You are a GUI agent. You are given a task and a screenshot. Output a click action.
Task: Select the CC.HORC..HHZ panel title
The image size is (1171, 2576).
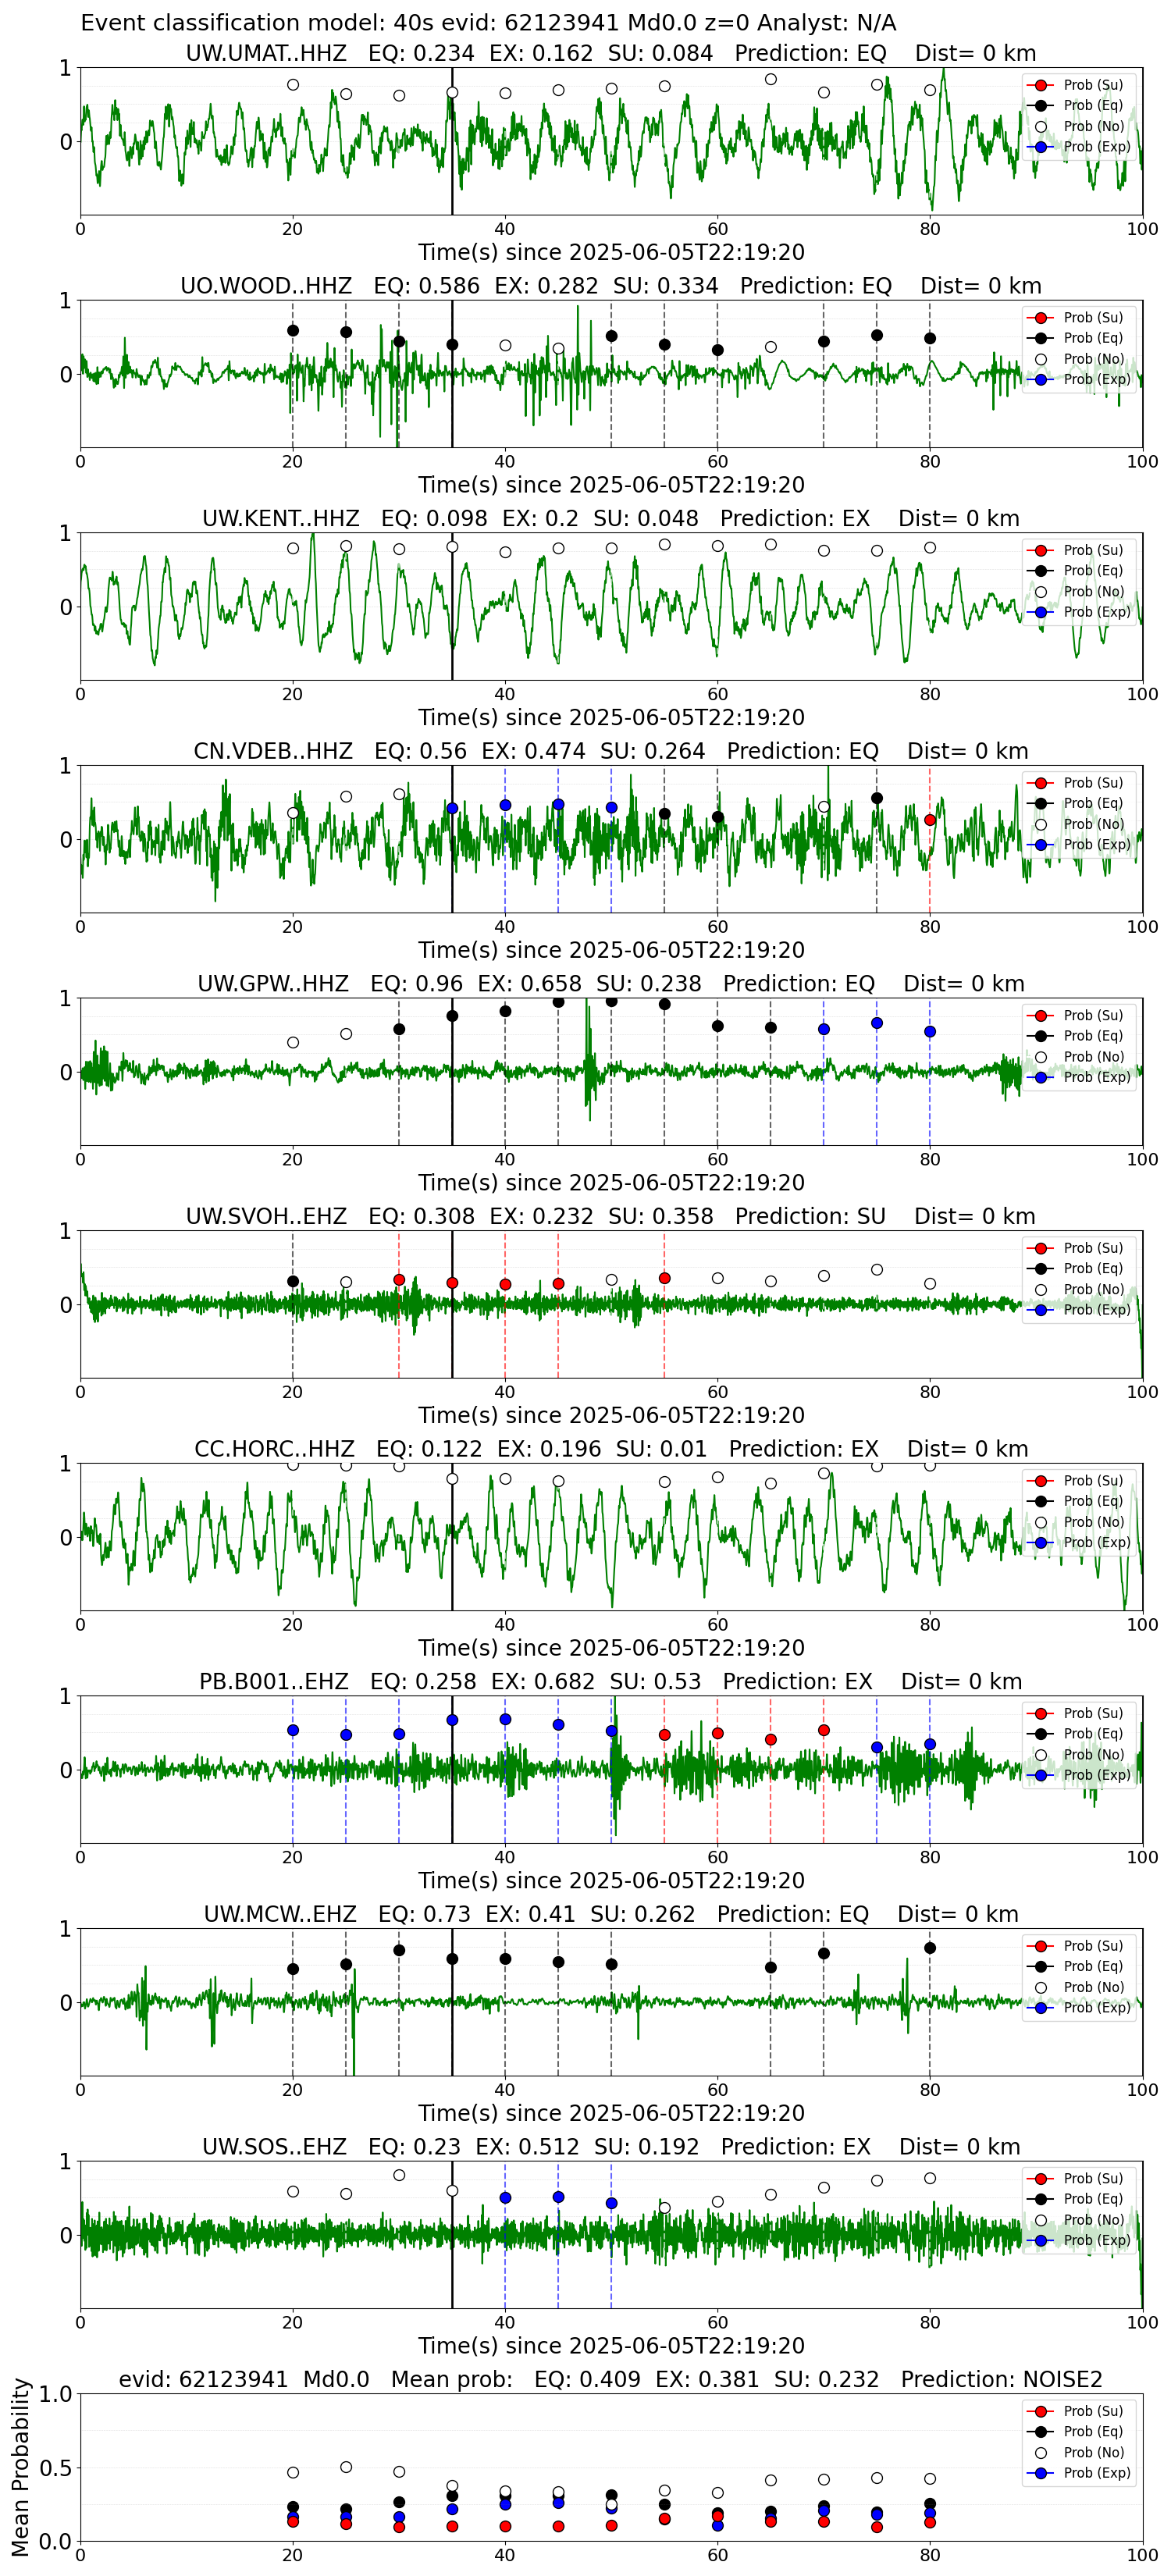(611, 1449)
